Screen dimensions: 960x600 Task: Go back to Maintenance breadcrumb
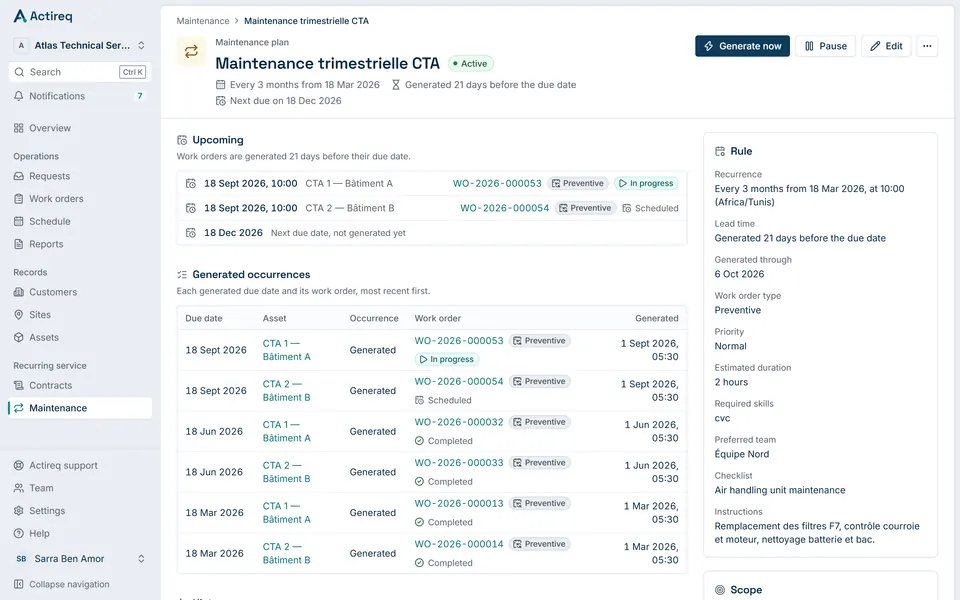pyautogui.click(x=203, y=21)
